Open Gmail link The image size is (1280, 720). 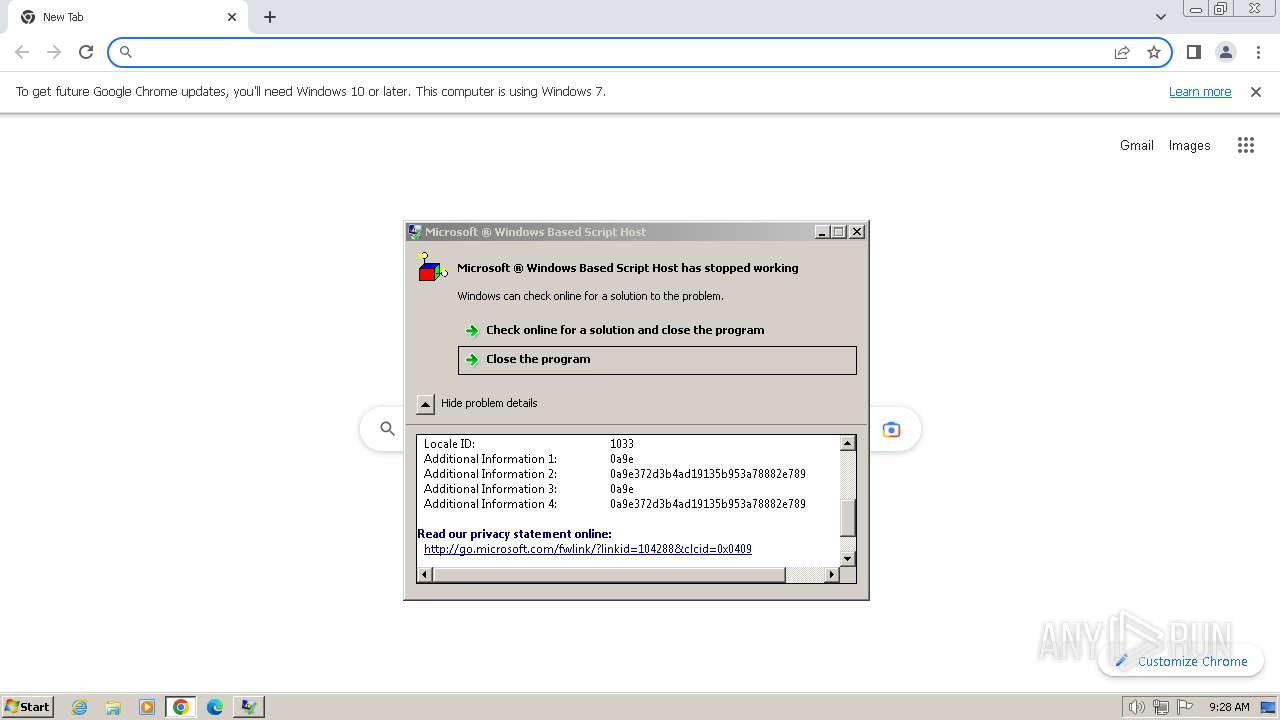[1137, 145]
